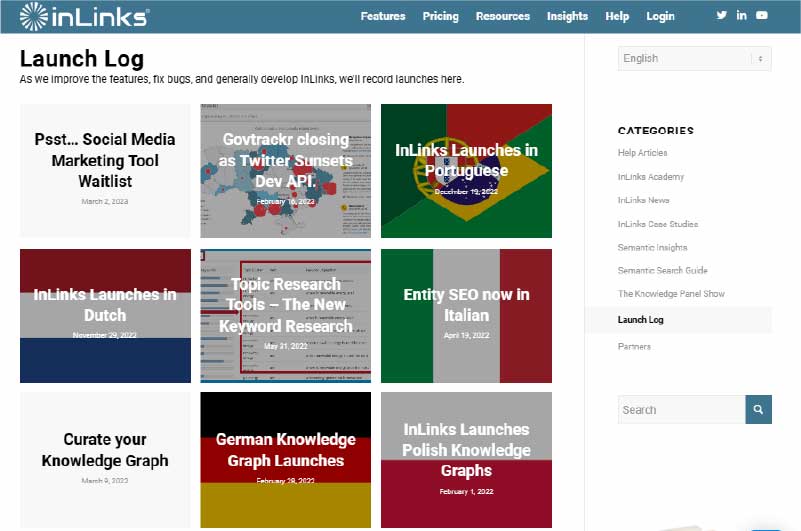Go to the Login page
Image resolution: width=801 pixels, height=531 pixels.
click(x=660, y=16)
